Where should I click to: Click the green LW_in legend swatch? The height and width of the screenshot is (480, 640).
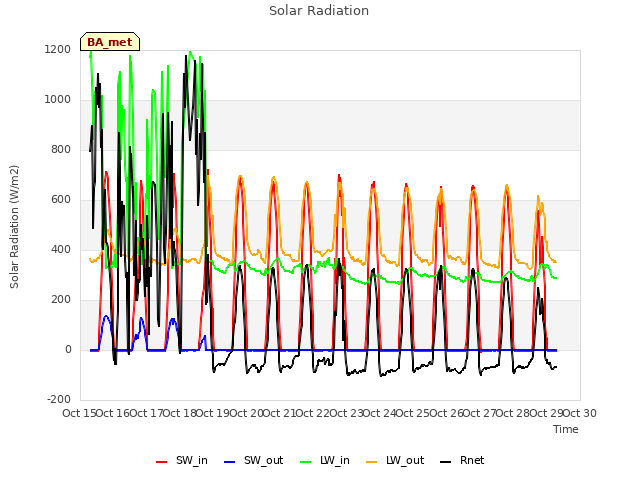coord(306,462)
